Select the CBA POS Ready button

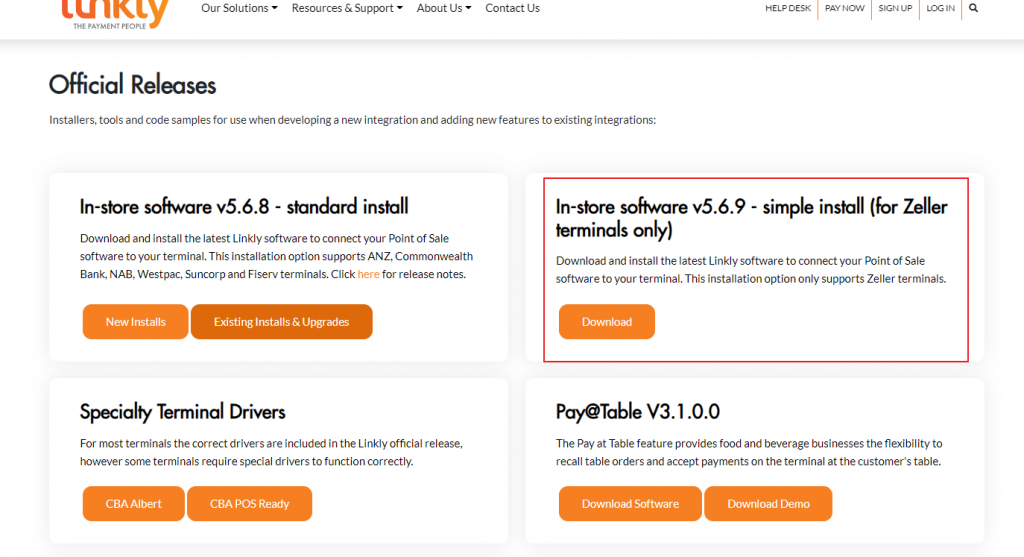click(x=249, y=504)
